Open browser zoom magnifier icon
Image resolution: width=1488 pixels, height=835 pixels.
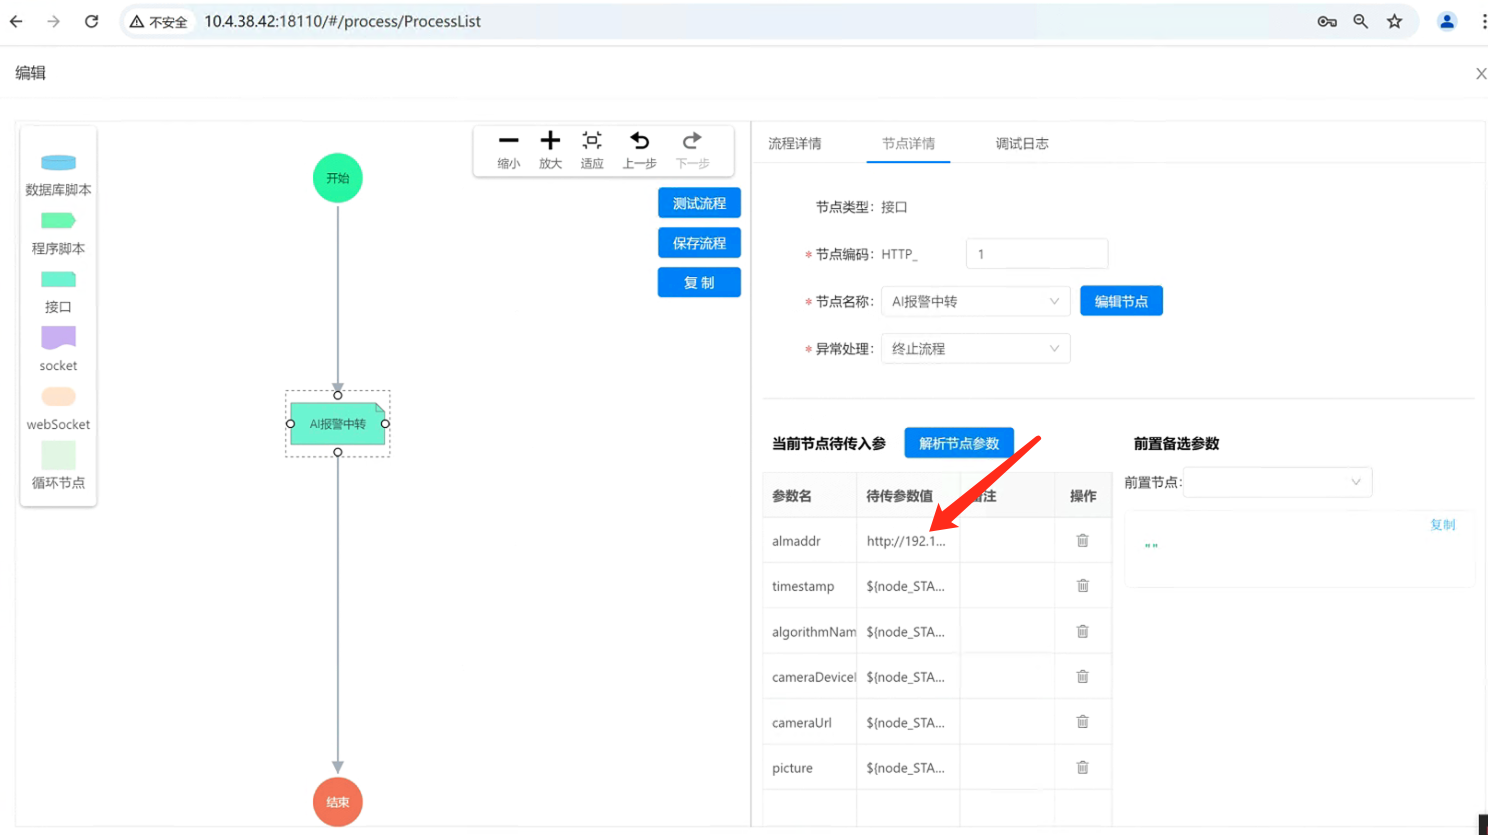point(1360,21)
